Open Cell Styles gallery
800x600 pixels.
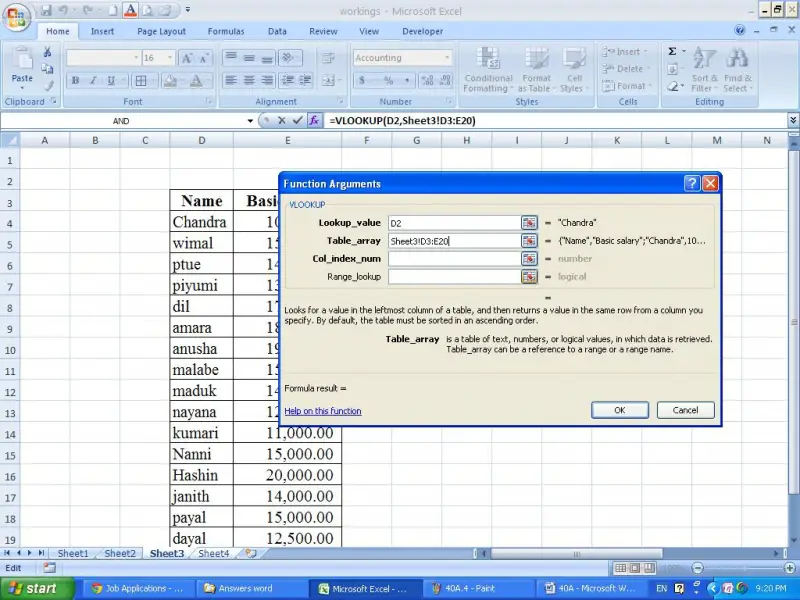[574, 70]
